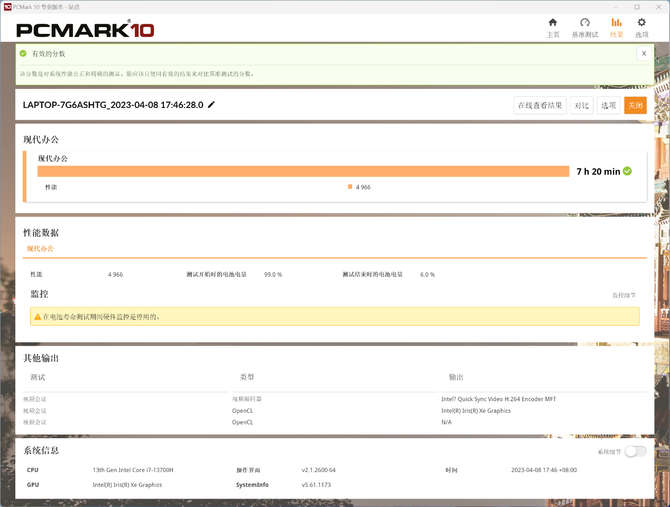Click the pencil icon to rename result

click(211, 105)
